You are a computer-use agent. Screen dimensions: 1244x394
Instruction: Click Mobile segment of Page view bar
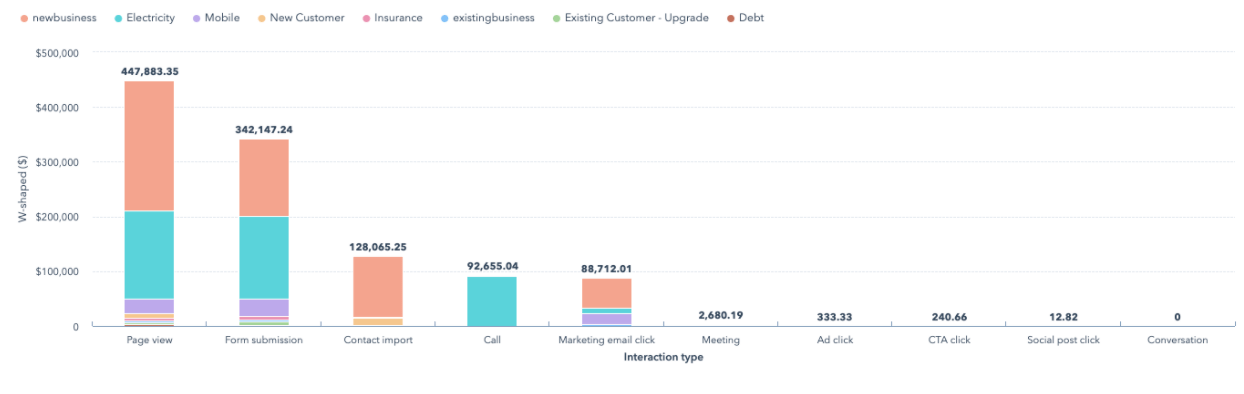pyautogui.click(x=149, y=306)
